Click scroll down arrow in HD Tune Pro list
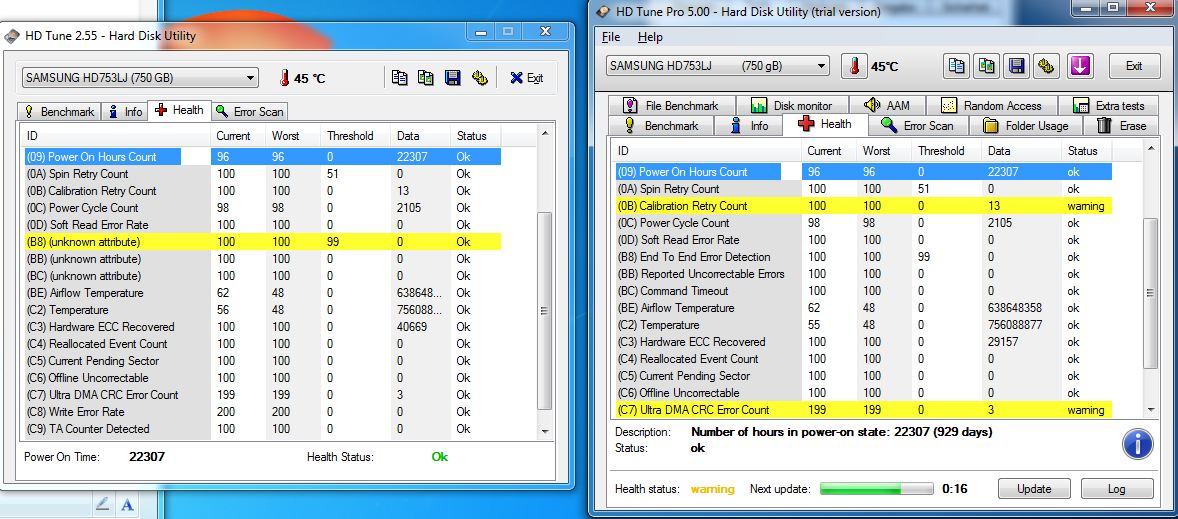This screenshot has height=519, width=1178. coord(1149,410)
